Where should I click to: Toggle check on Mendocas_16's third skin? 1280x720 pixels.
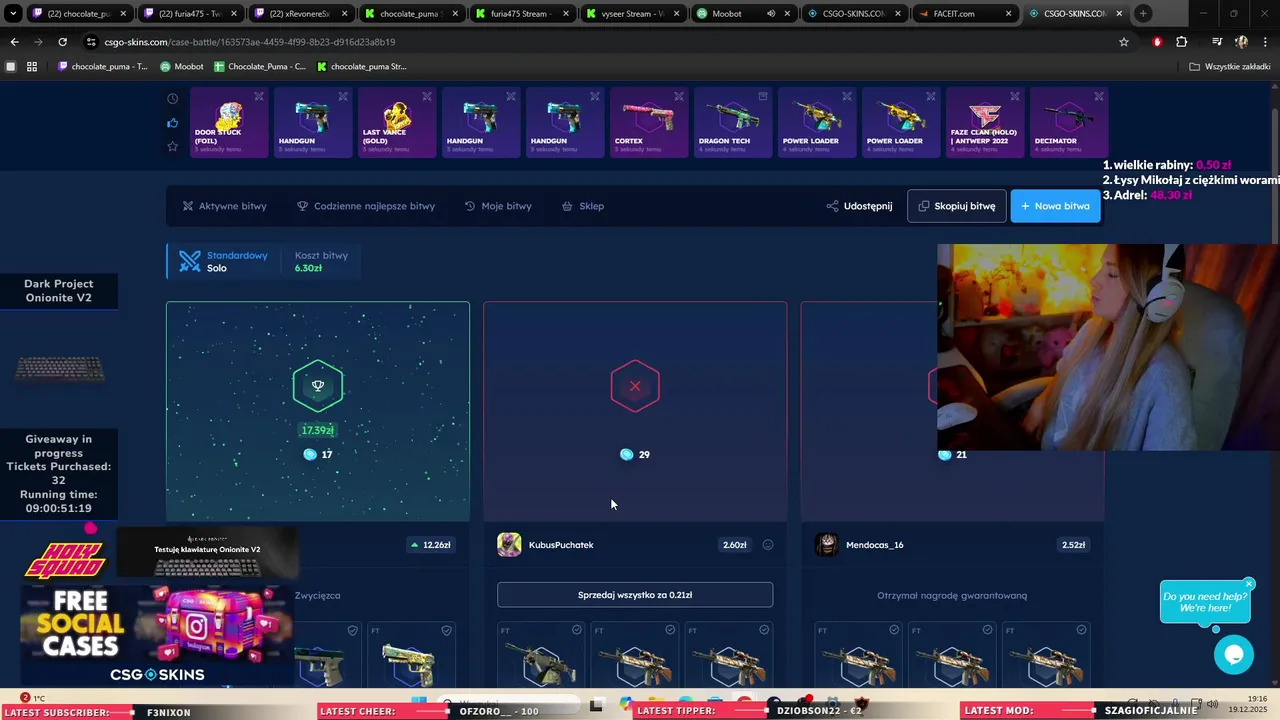pyautogui.click(x=1081, y=630)
